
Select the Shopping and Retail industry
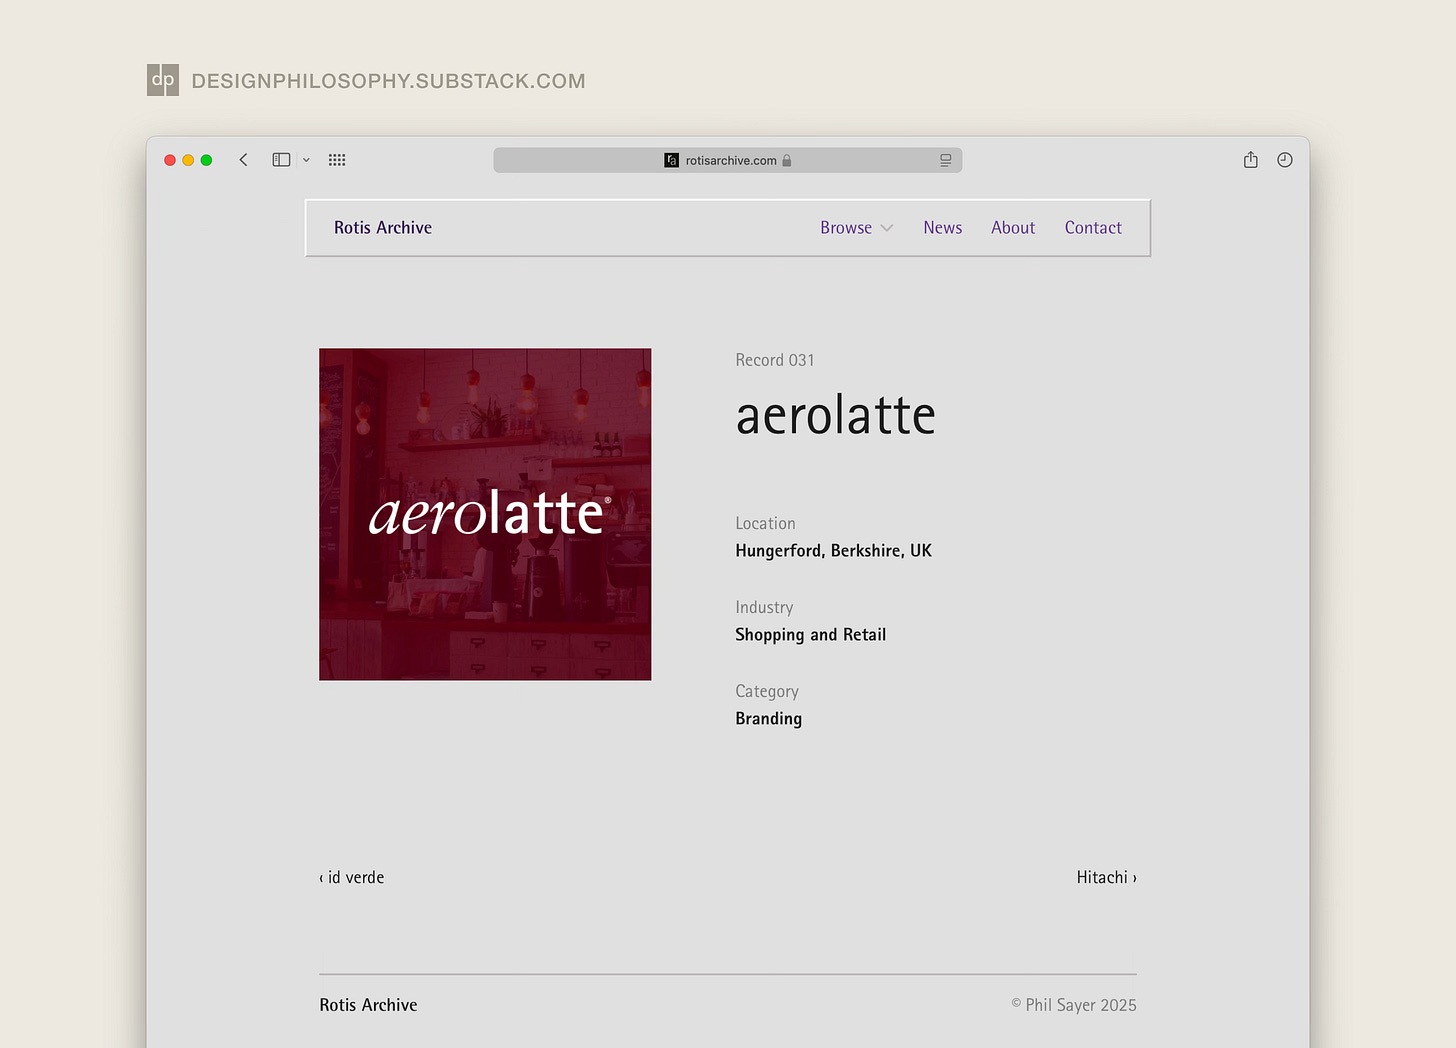[x=810, y=635]
